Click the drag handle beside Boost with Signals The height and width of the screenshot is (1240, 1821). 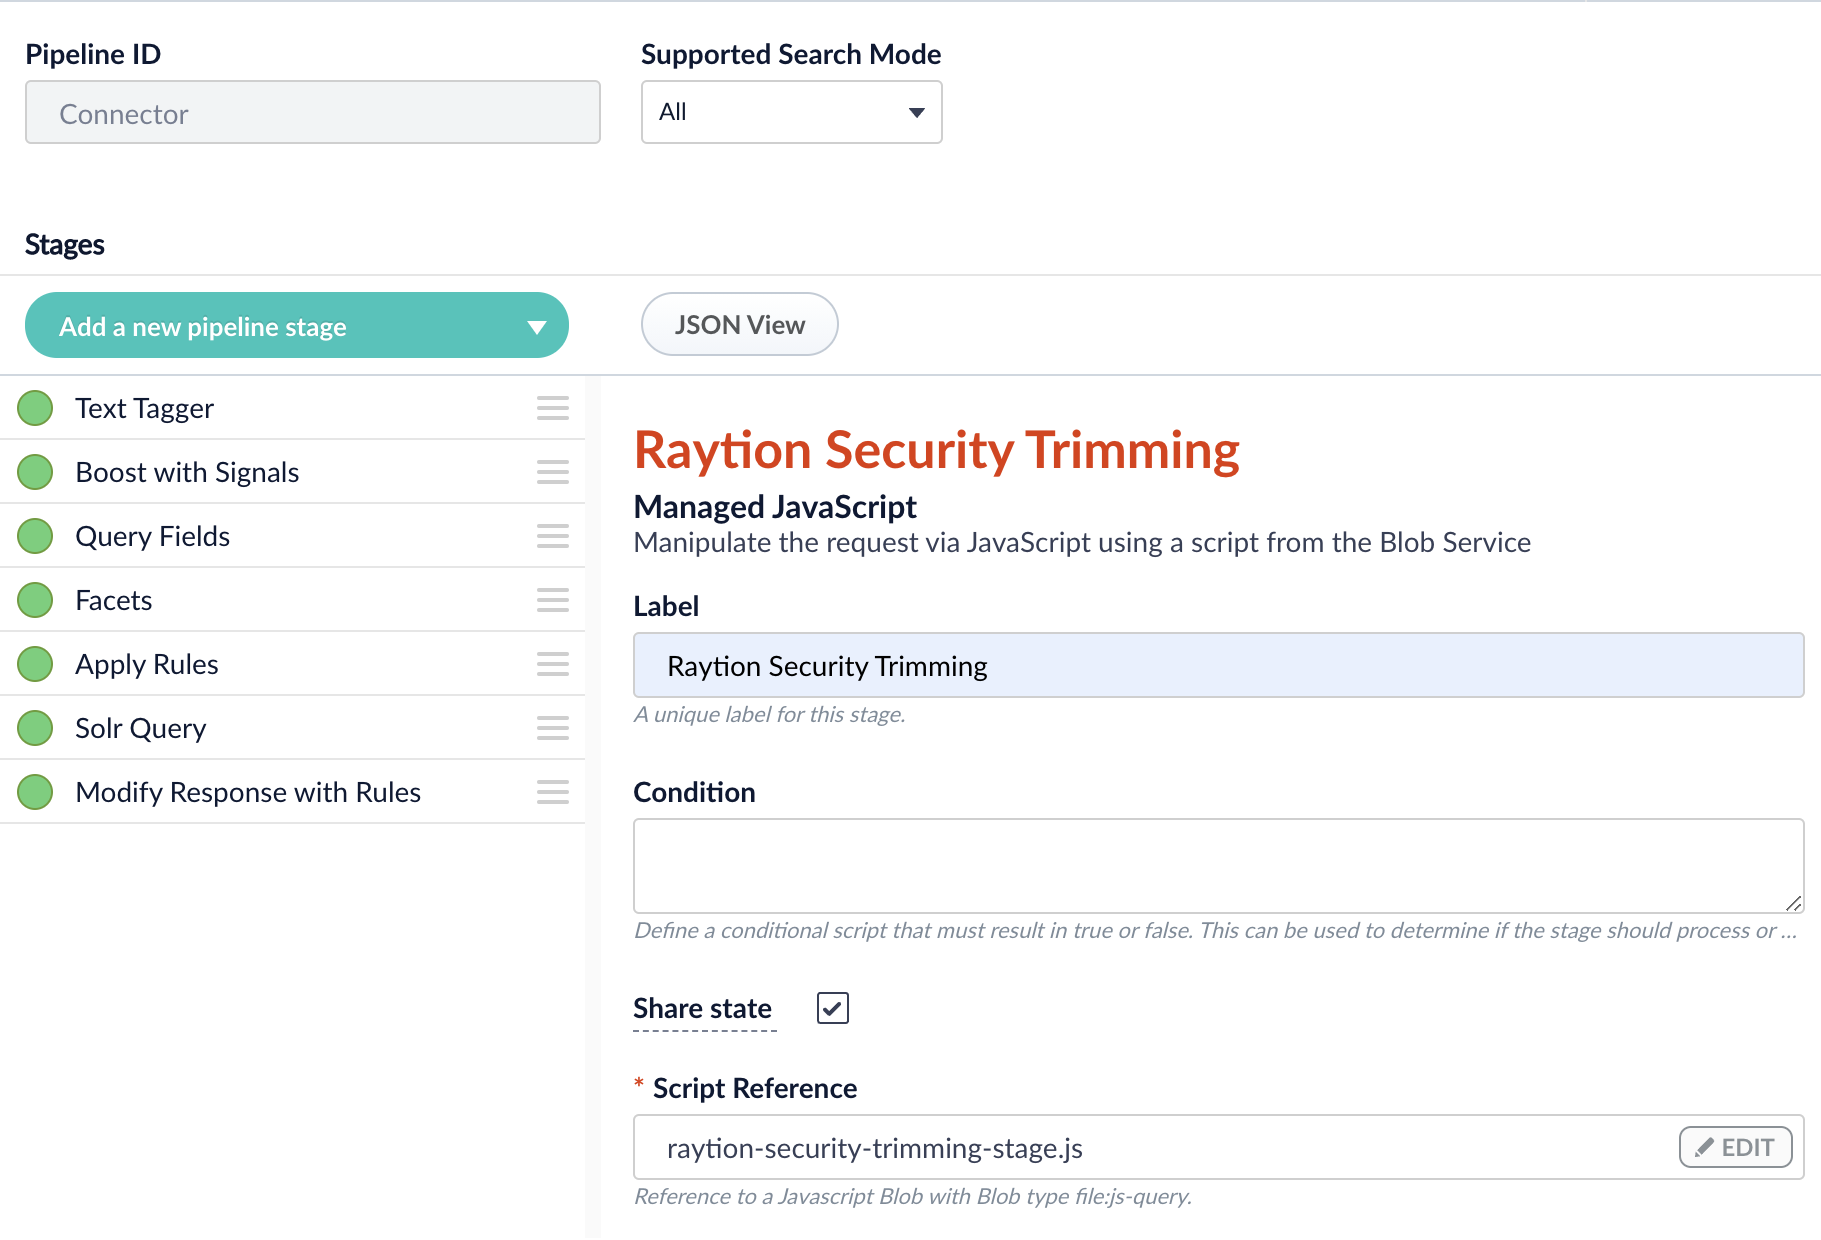[x=552, y=472]
